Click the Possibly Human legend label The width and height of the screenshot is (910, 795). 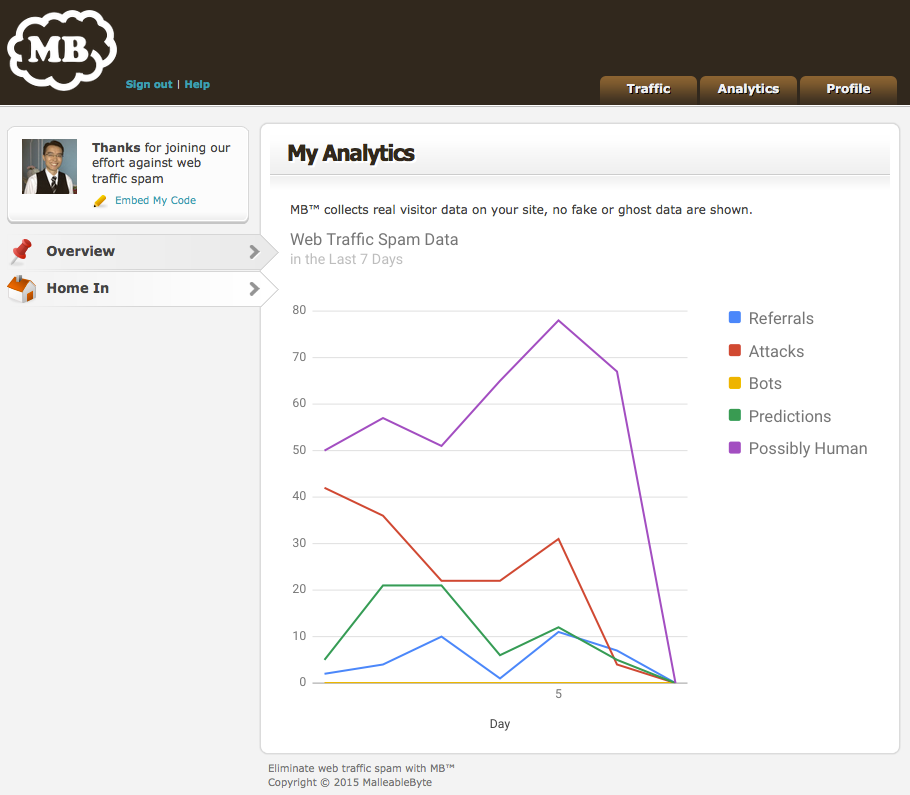808,449
